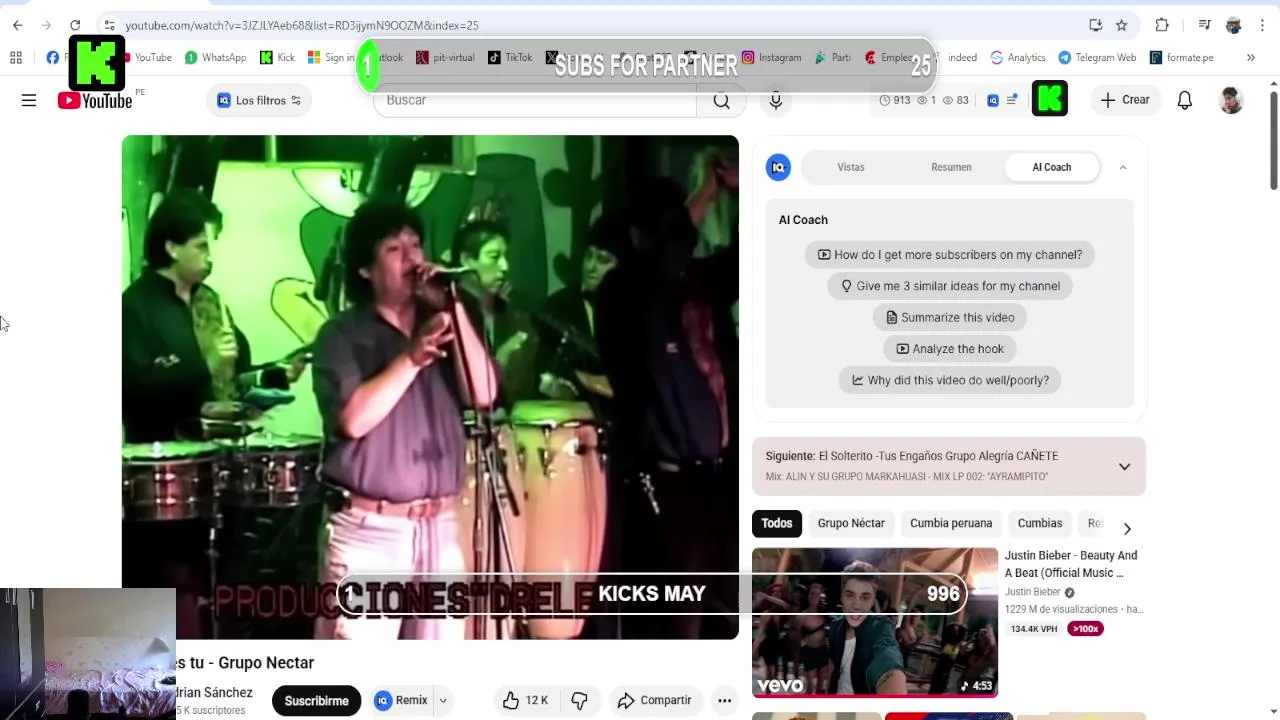
Task: Click the Suscribirme button
Action: pyautogui.click(x=316, y=701)
